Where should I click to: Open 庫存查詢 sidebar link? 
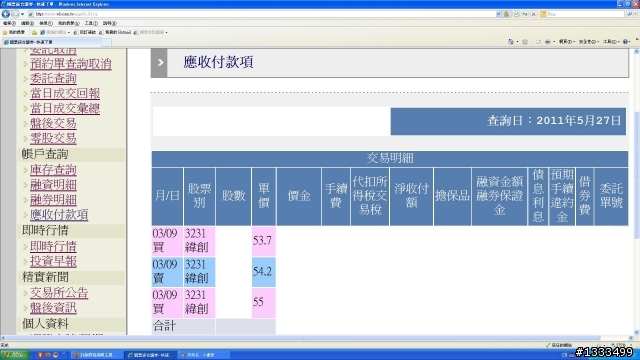pyautogui.click(x=53, y=170)
